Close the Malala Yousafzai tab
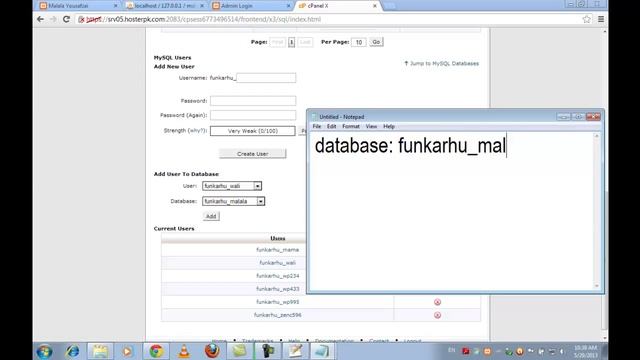This screenshot has height=360, width=640. point(116,6)
